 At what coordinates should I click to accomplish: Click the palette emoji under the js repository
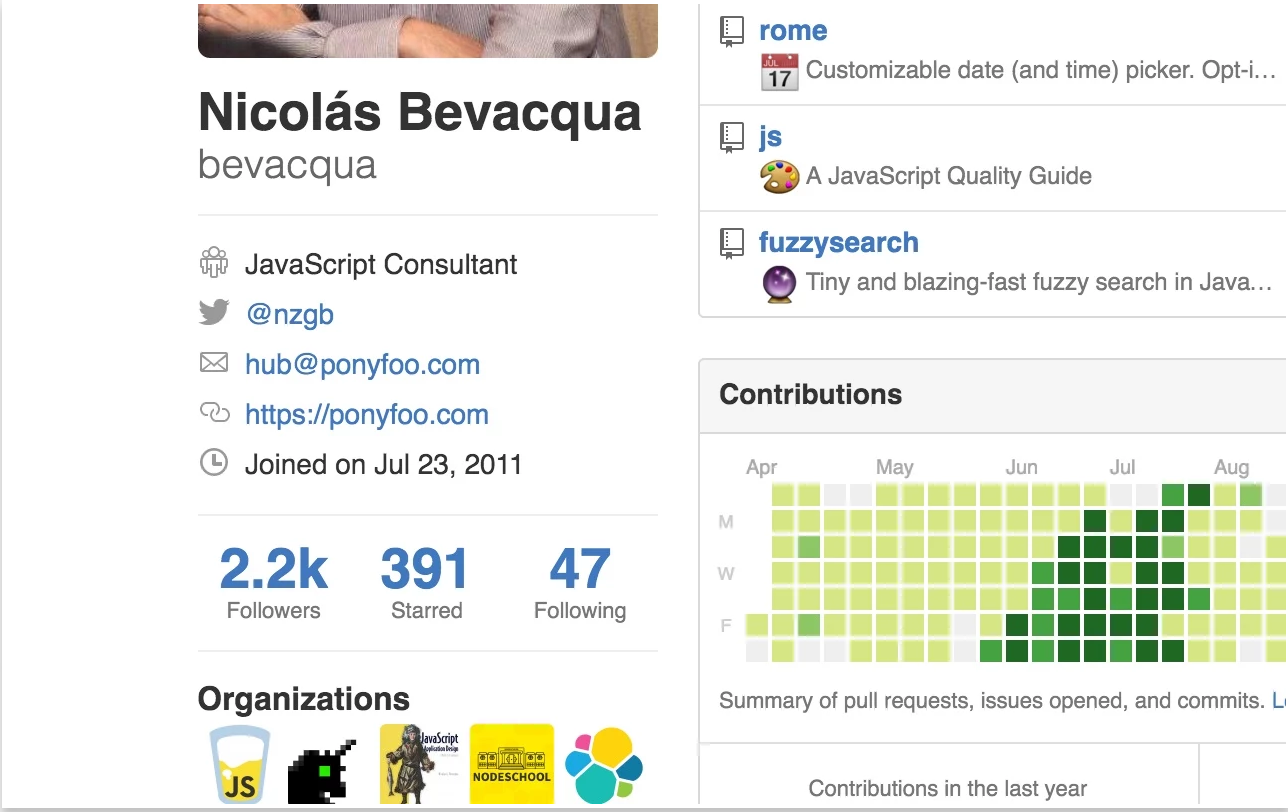click(x=778, y=176)
